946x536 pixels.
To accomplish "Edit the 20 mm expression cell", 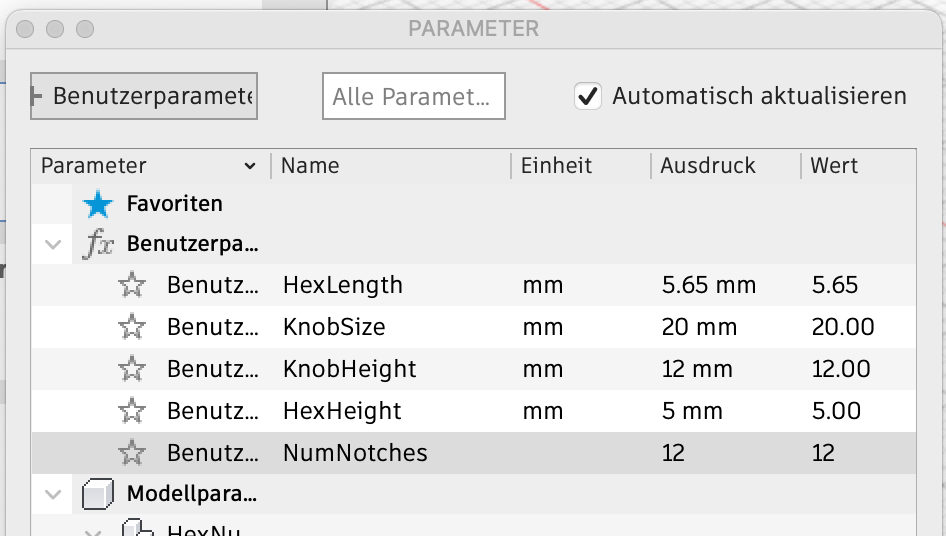I will click(699, 327).
